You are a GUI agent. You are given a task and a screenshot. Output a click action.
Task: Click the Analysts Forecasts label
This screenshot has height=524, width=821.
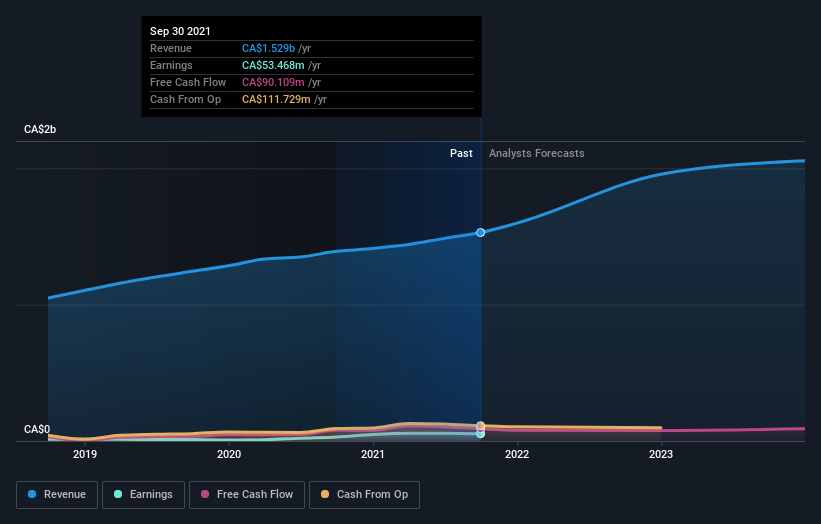click(537, 153)
